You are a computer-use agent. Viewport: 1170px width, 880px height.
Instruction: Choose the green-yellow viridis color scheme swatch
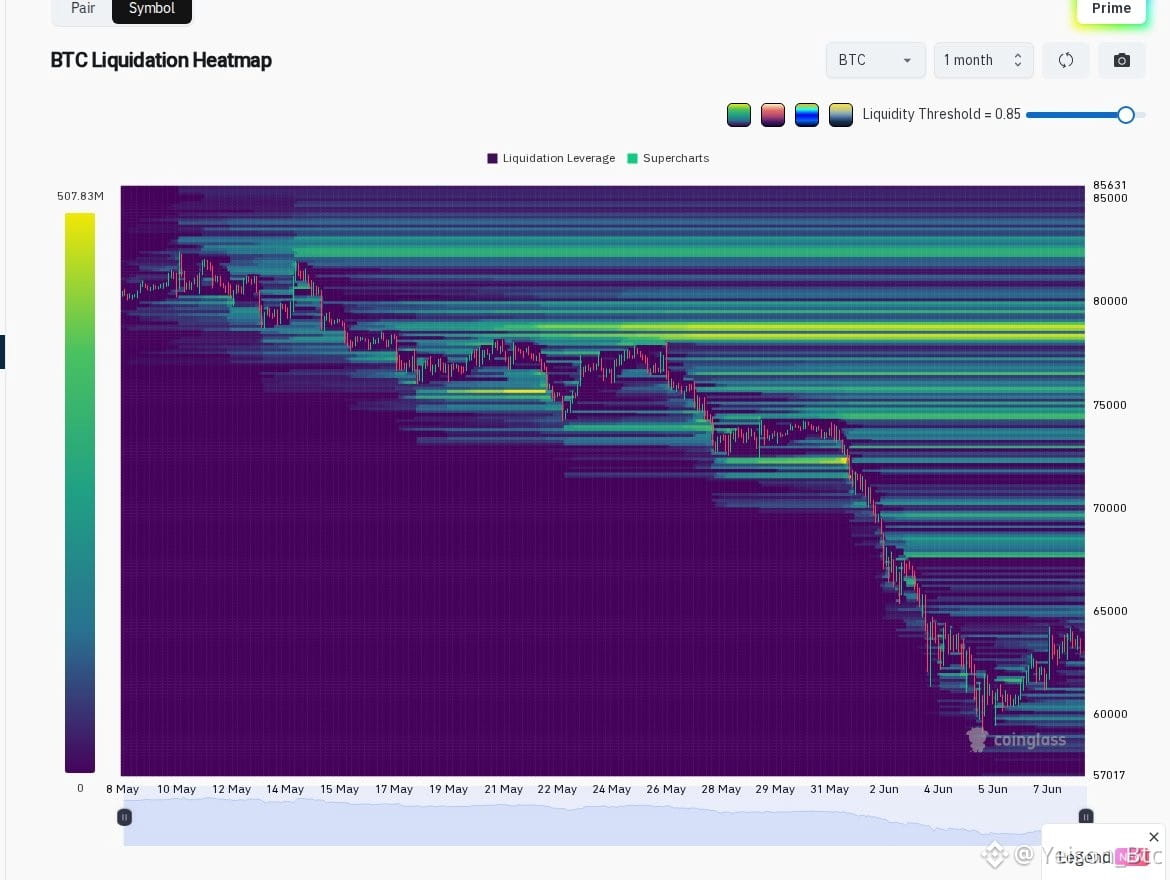coord(739,115)
